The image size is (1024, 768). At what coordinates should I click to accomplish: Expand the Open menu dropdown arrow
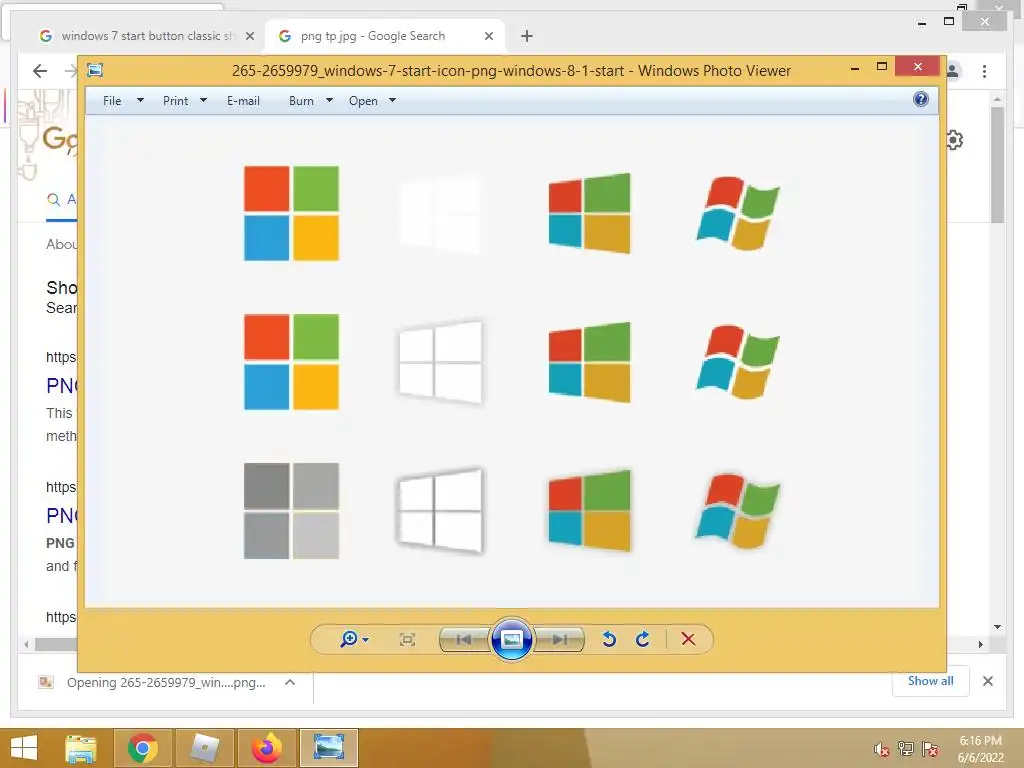coord(392,101)
